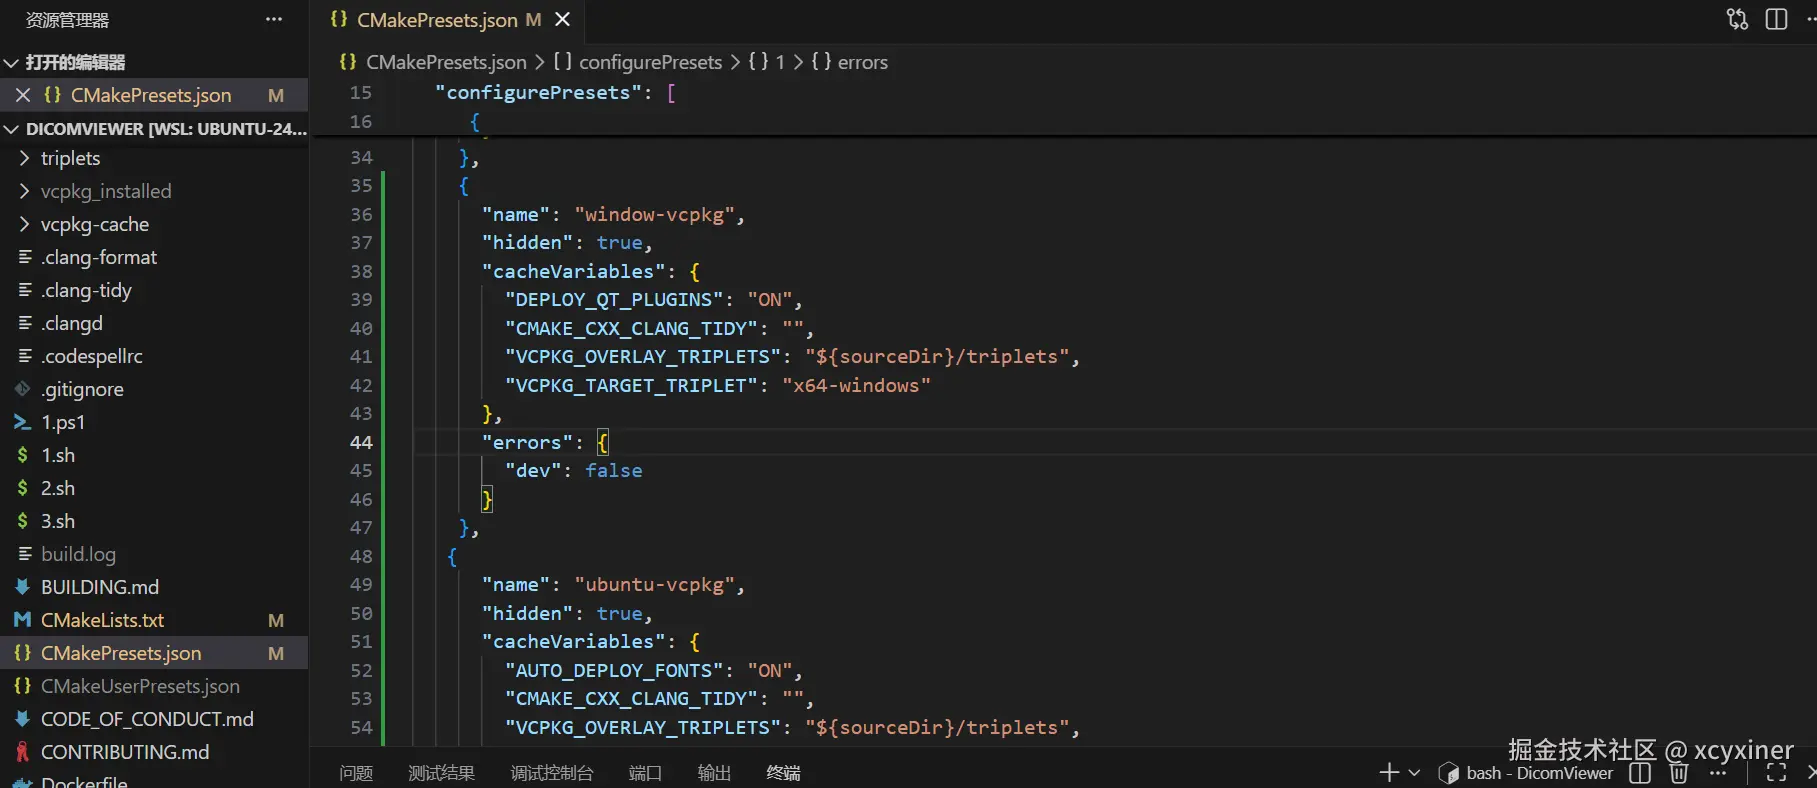The image size is (1817, 788).
Task: Kill terminal using the trash icon
Action: click(x=1679, y=772)
